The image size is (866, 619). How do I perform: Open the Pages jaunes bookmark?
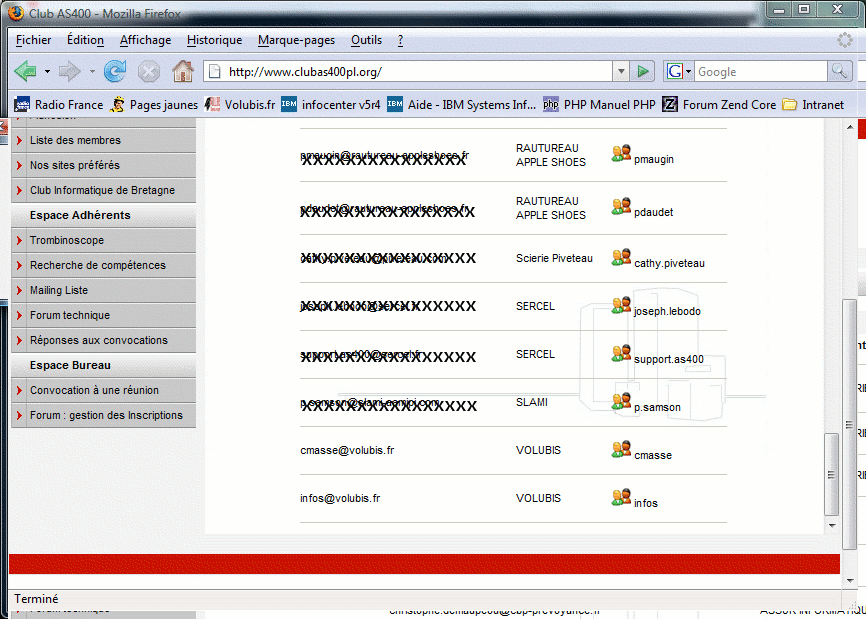click(154, 104)
